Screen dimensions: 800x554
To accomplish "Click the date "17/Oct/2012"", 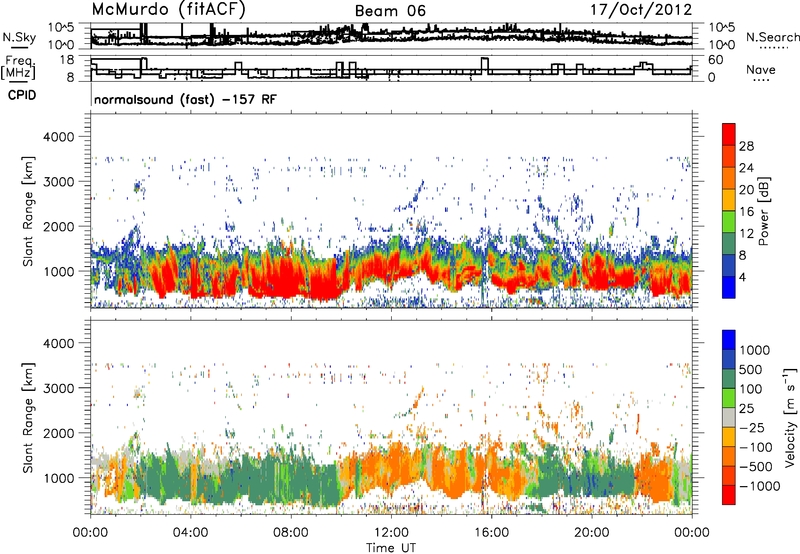I will (x=641, y=10).
